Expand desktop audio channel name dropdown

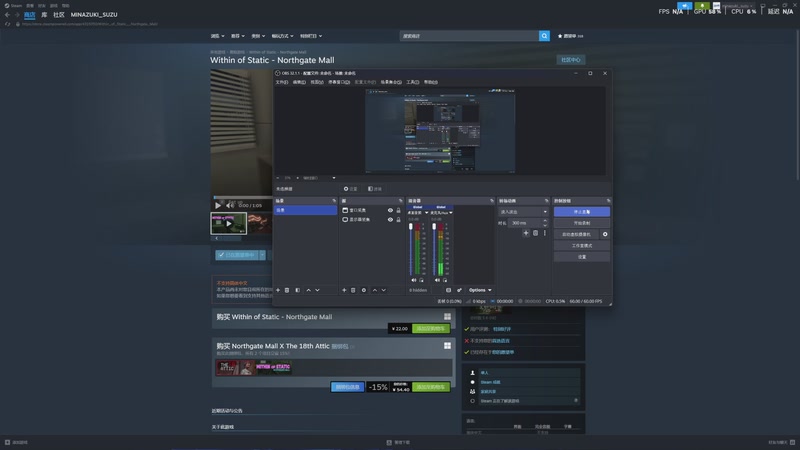[x=427, y=213]
